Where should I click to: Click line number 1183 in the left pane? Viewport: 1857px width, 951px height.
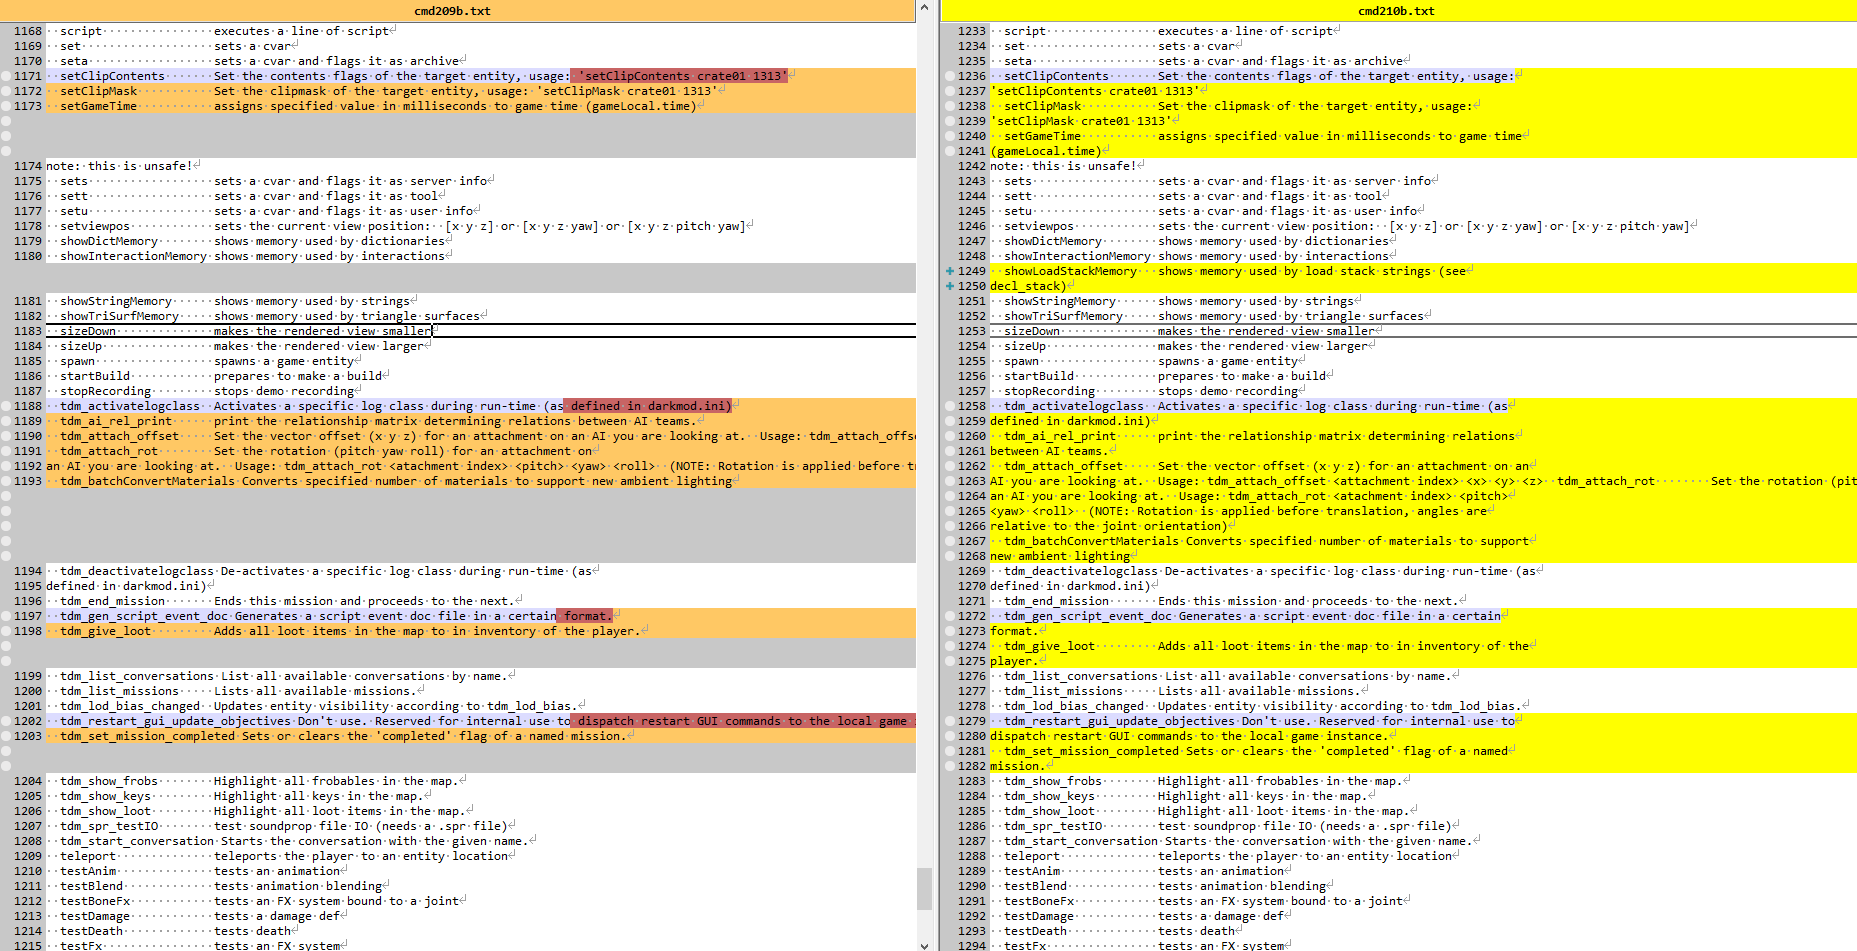28,331
